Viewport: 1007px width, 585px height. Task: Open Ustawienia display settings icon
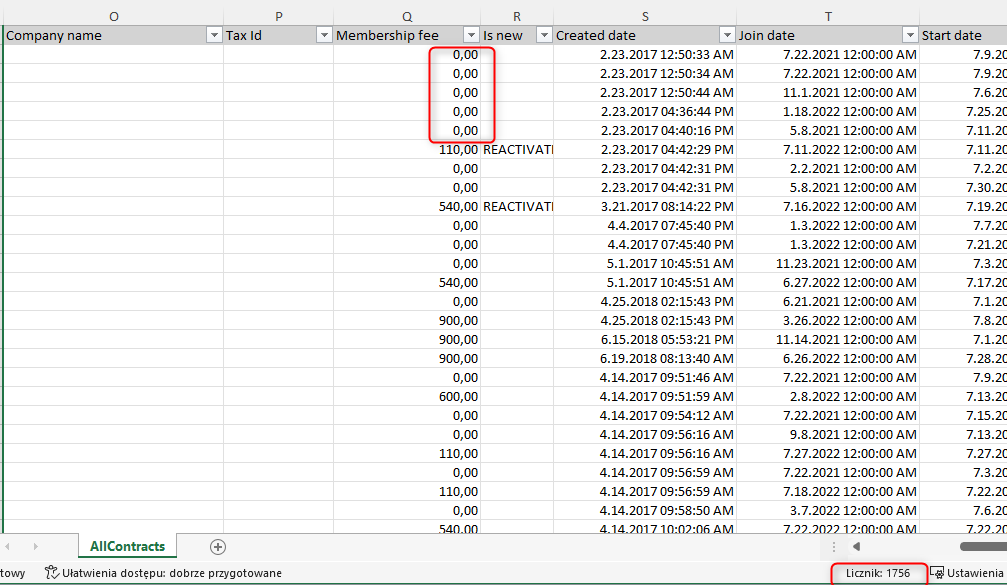(x=937, y=573)
